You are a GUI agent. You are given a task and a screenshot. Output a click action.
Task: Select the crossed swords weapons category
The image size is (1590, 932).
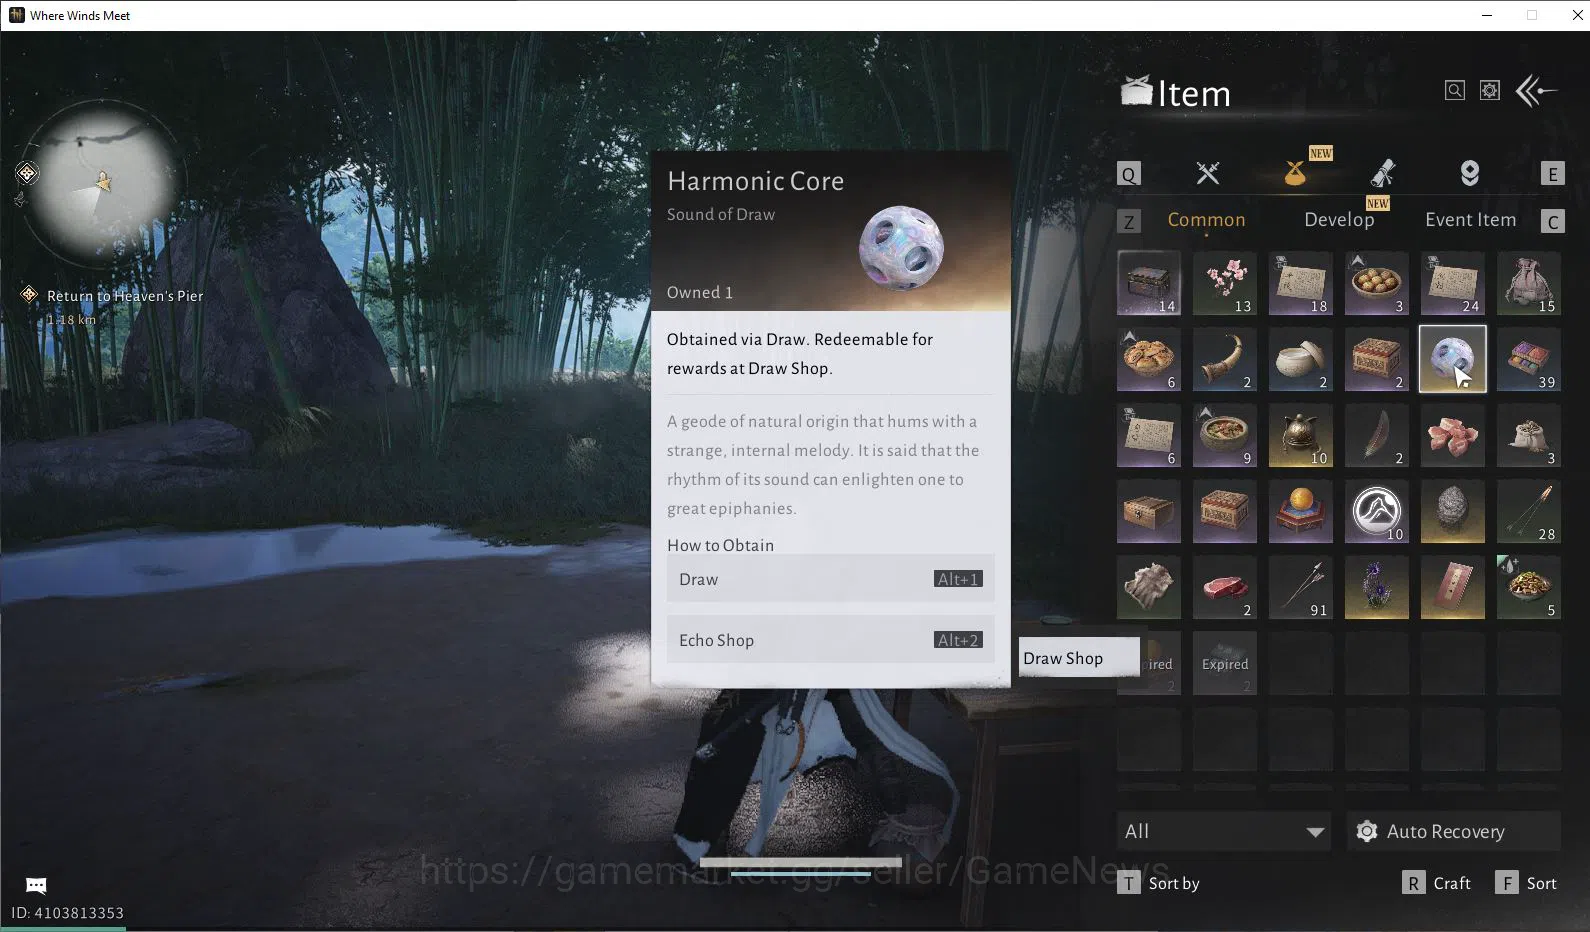pyautogui.click(x=1208, y=173)
